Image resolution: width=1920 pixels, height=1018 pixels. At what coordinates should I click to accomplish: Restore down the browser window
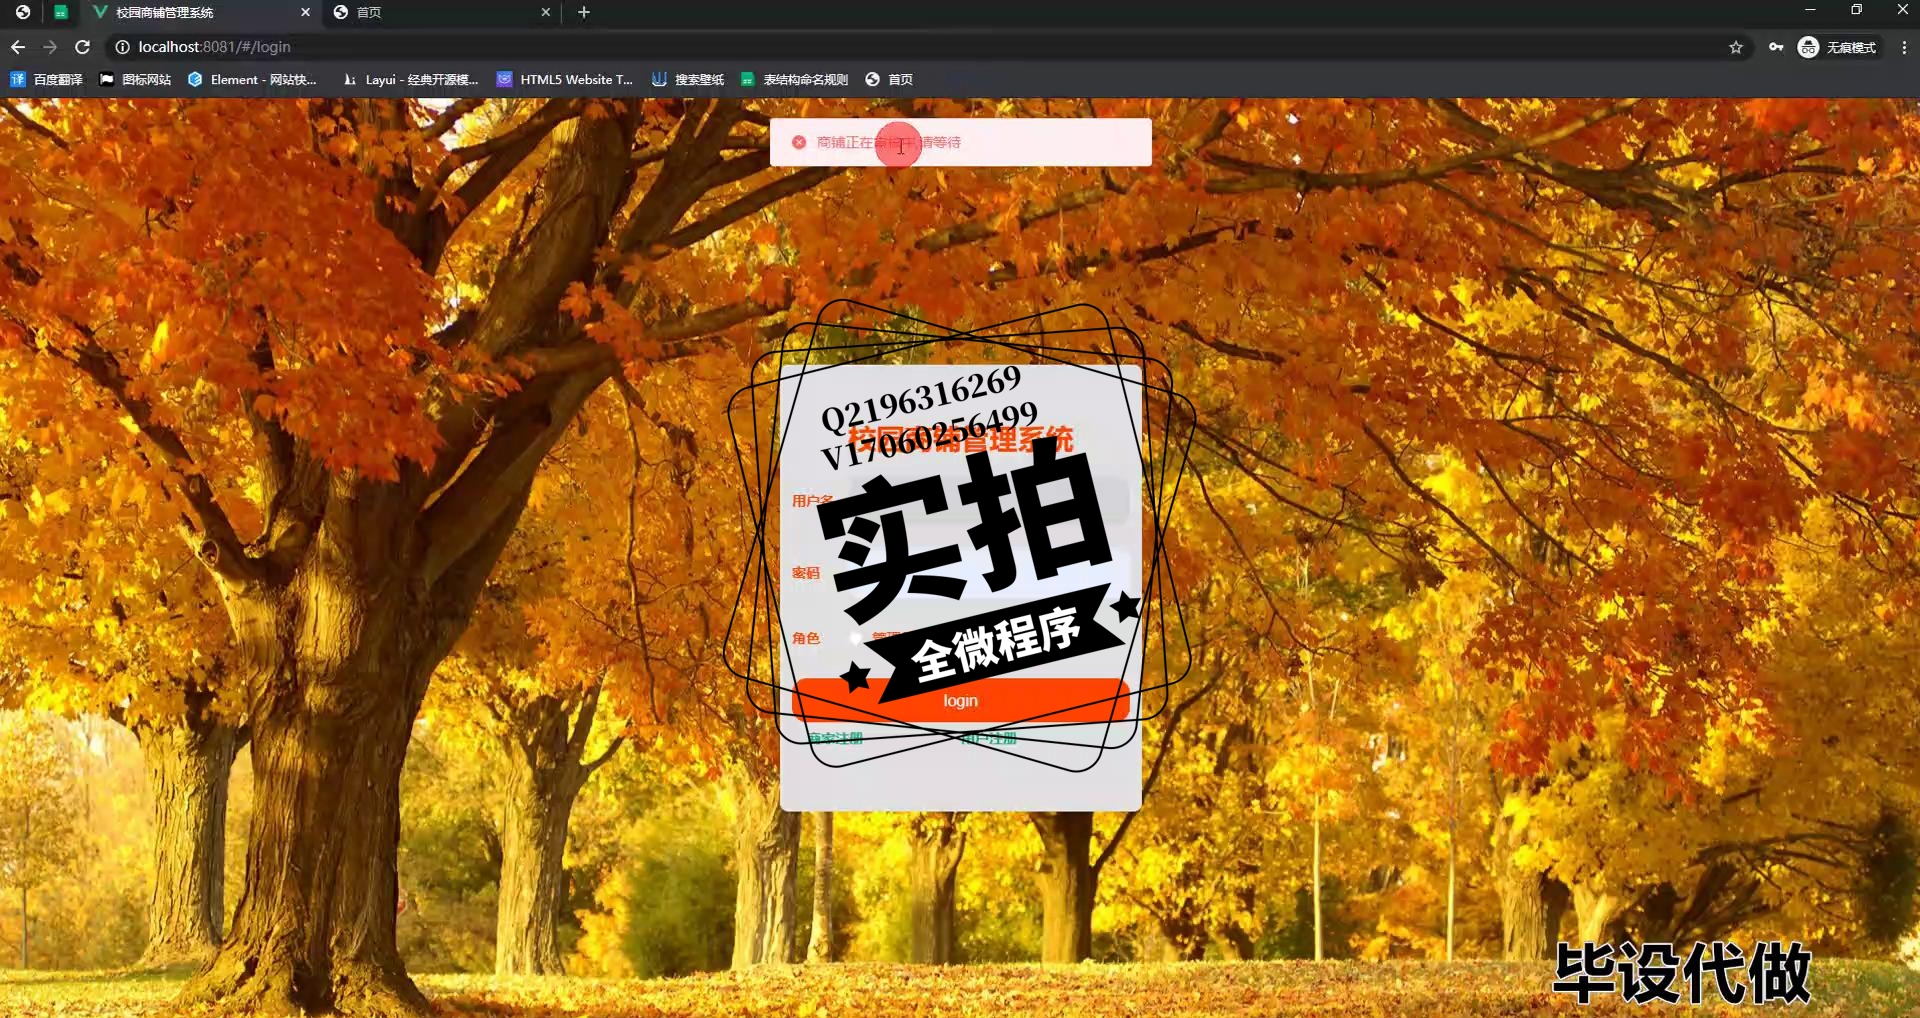point(1856,10)
